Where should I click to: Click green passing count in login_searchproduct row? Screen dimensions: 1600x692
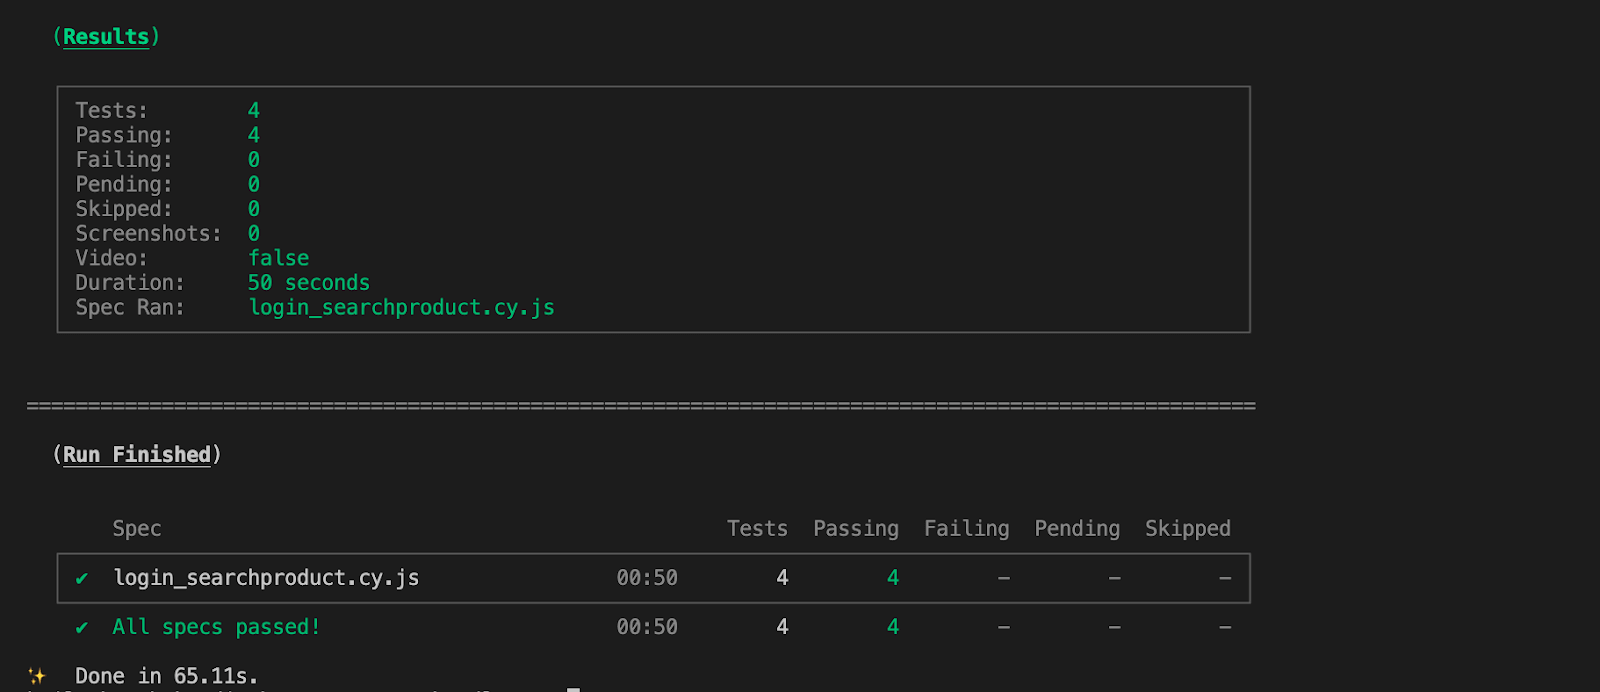coord(893,578)
